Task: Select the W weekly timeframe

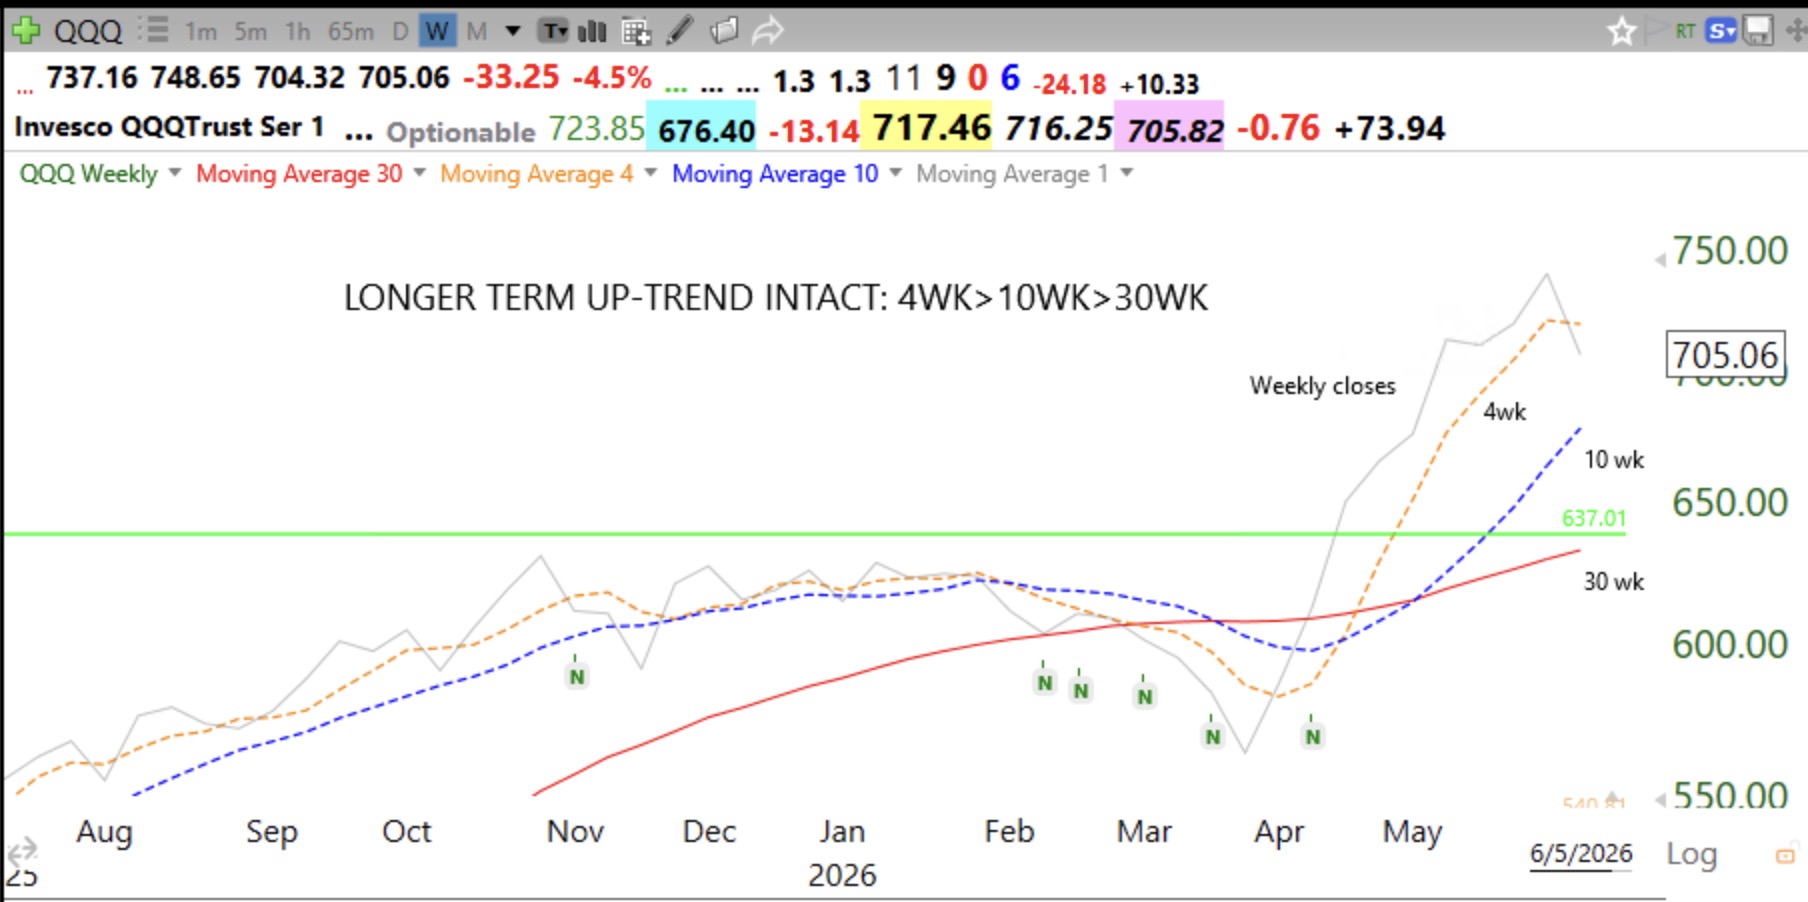Action: 437,32
